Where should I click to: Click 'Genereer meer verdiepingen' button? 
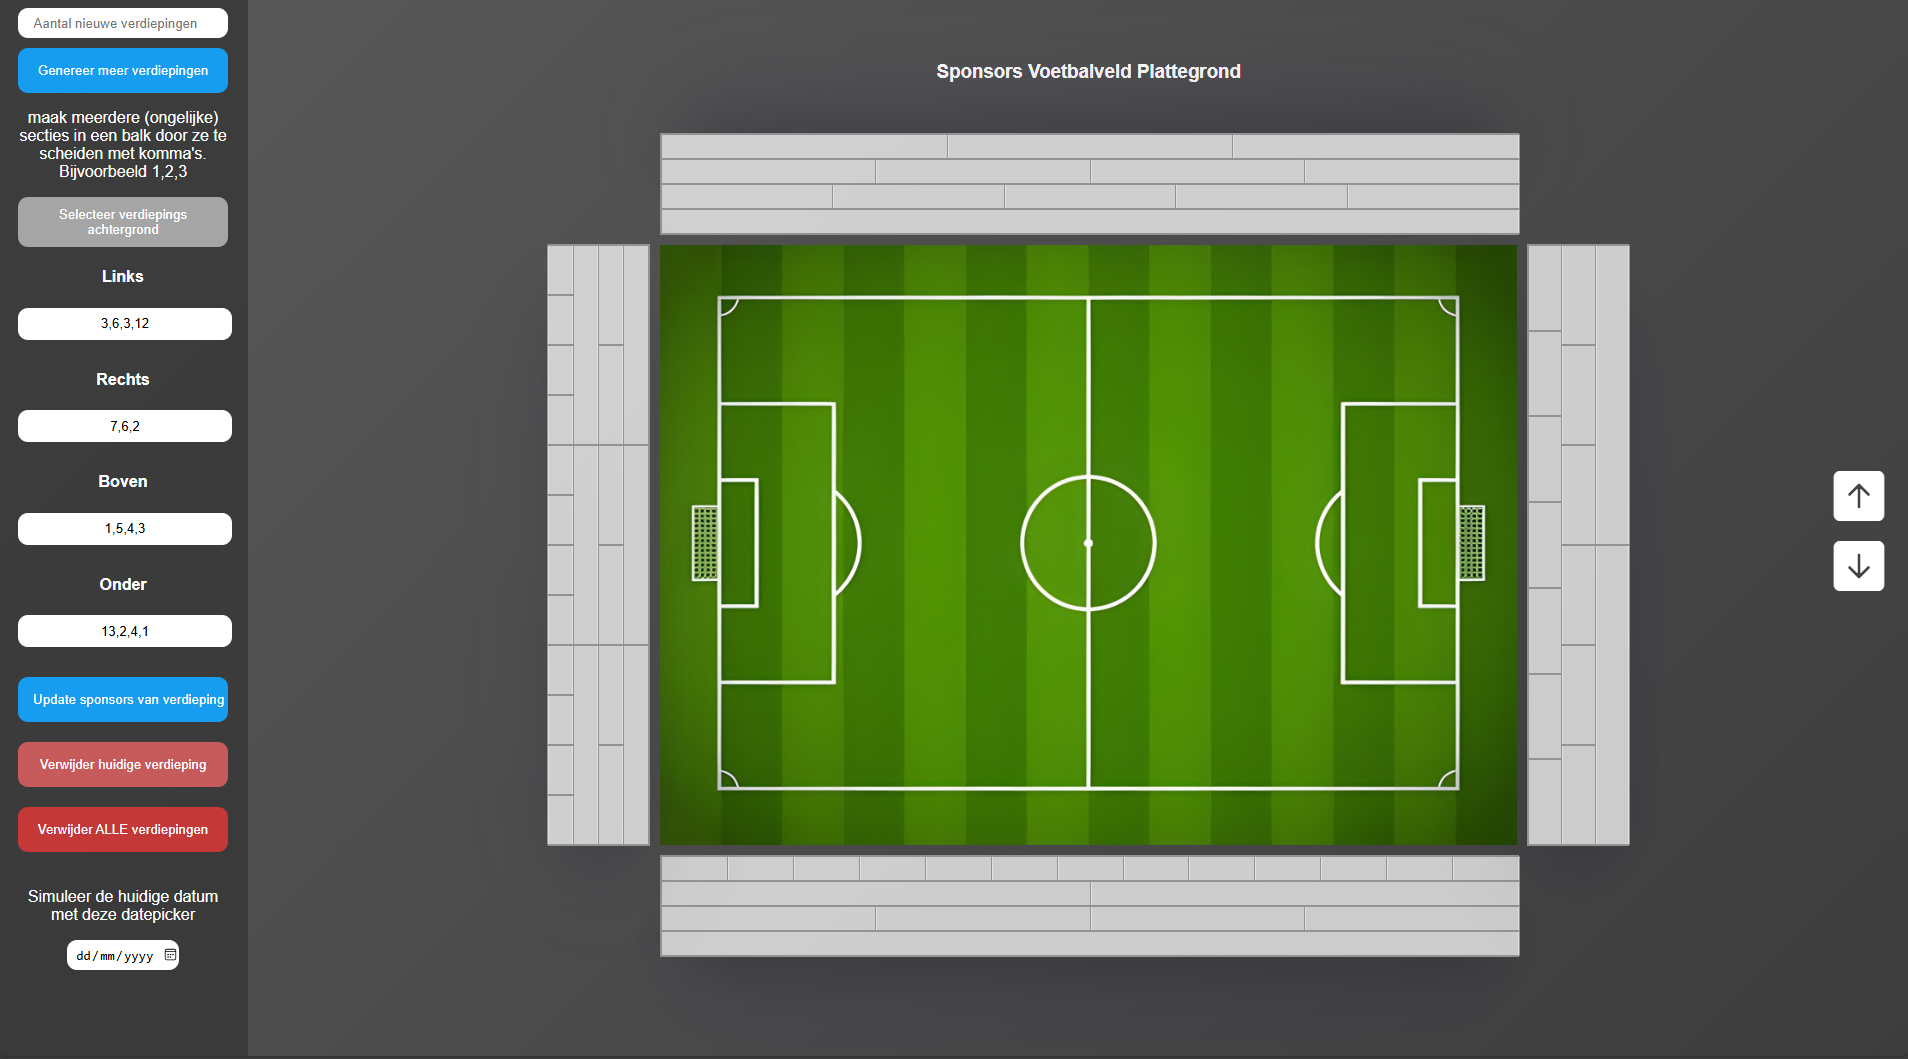click(123, 71)
